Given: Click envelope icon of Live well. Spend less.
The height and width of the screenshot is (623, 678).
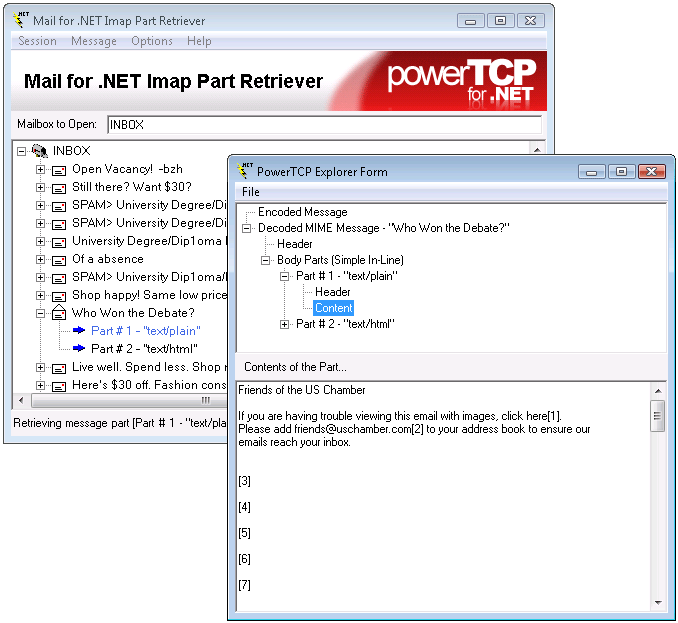Looking at the screenshot, I should tap(59, 368).
